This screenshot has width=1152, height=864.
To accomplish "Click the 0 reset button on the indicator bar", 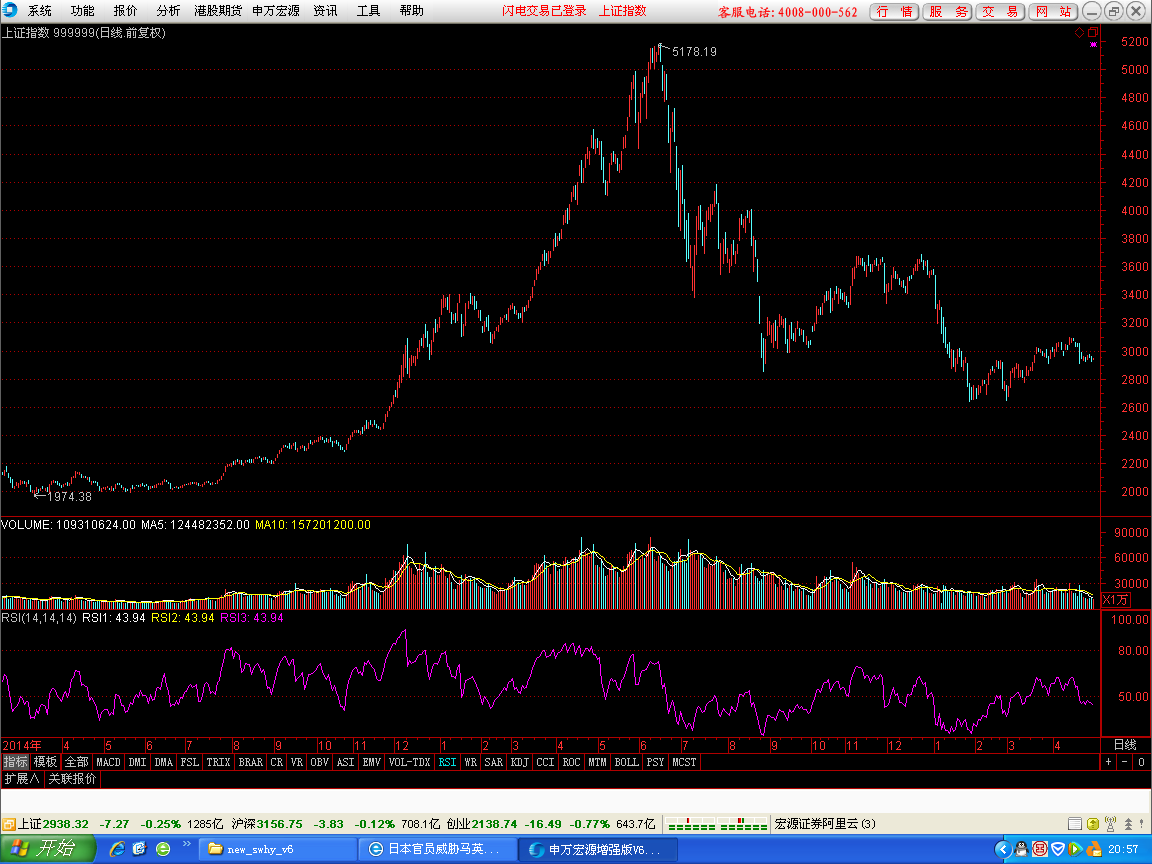I will point(1141,762).
